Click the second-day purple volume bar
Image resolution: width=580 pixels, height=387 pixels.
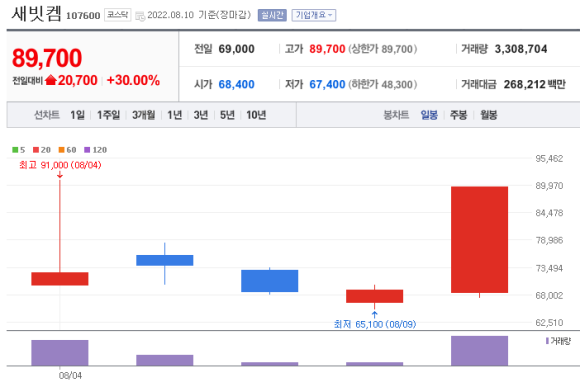pyautogui.click(x=165, y=360)
